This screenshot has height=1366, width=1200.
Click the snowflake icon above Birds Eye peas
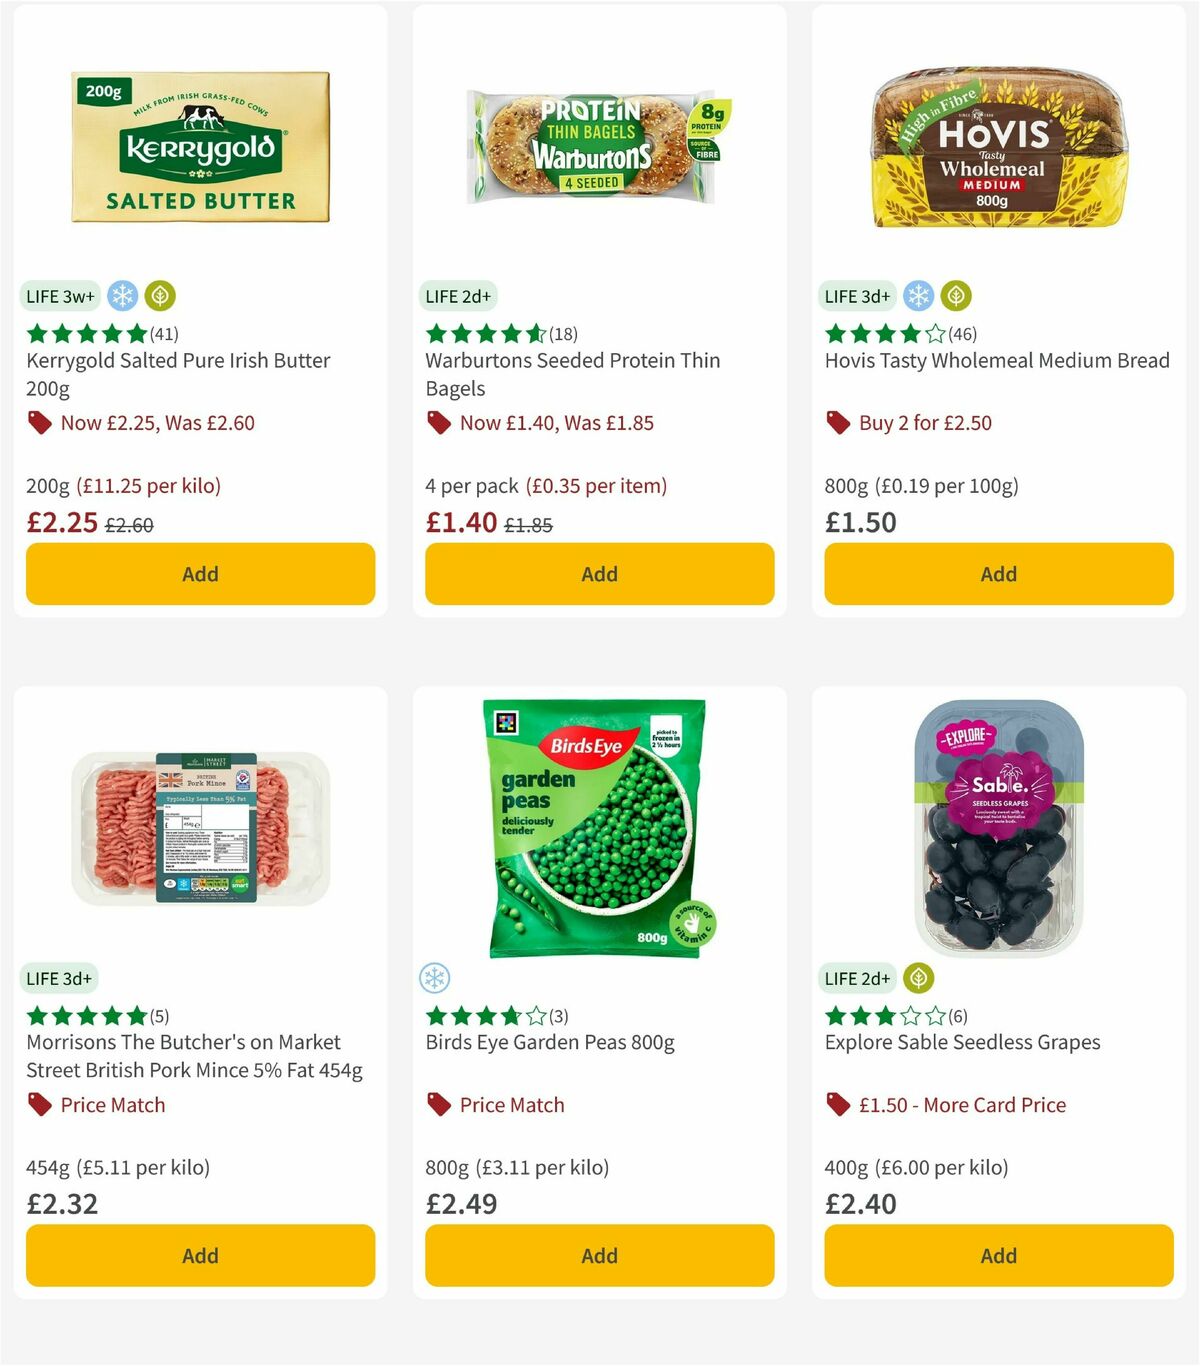pyautogui.click(x=437, y=978)
